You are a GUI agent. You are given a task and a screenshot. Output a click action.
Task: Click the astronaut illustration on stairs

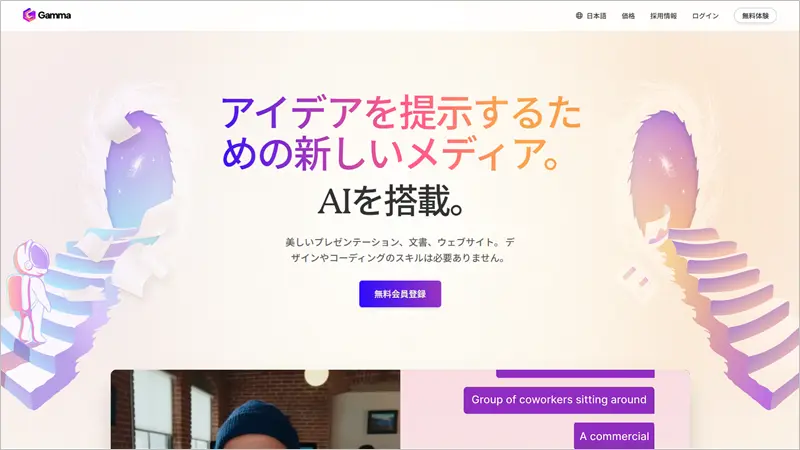coord(30,292)
